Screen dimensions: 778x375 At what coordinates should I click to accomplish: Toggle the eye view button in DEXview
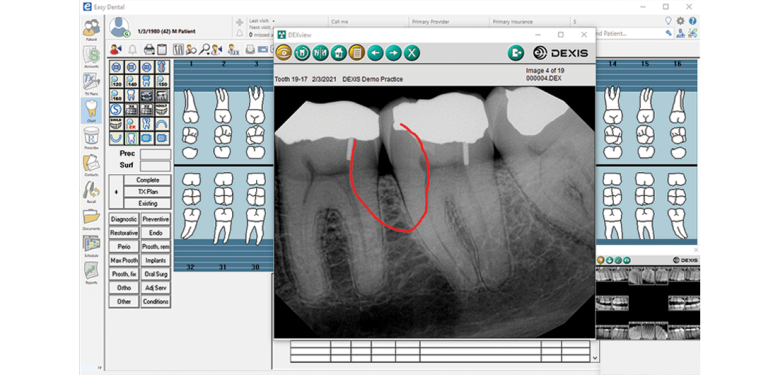(x=284, y=52)
